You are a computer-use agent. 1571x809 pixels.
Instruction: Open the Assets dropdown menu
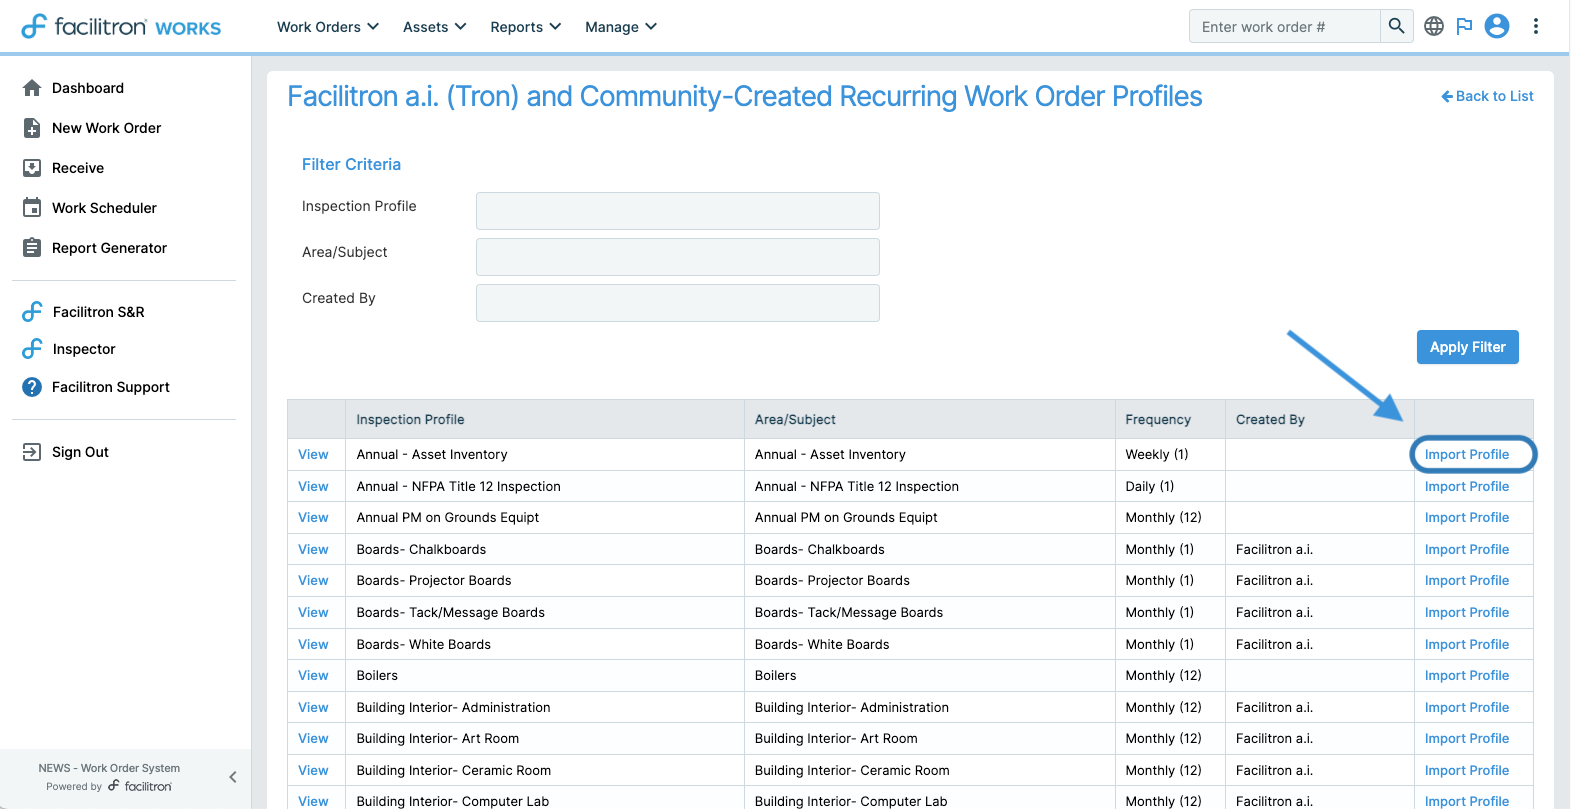click(434, 27)
